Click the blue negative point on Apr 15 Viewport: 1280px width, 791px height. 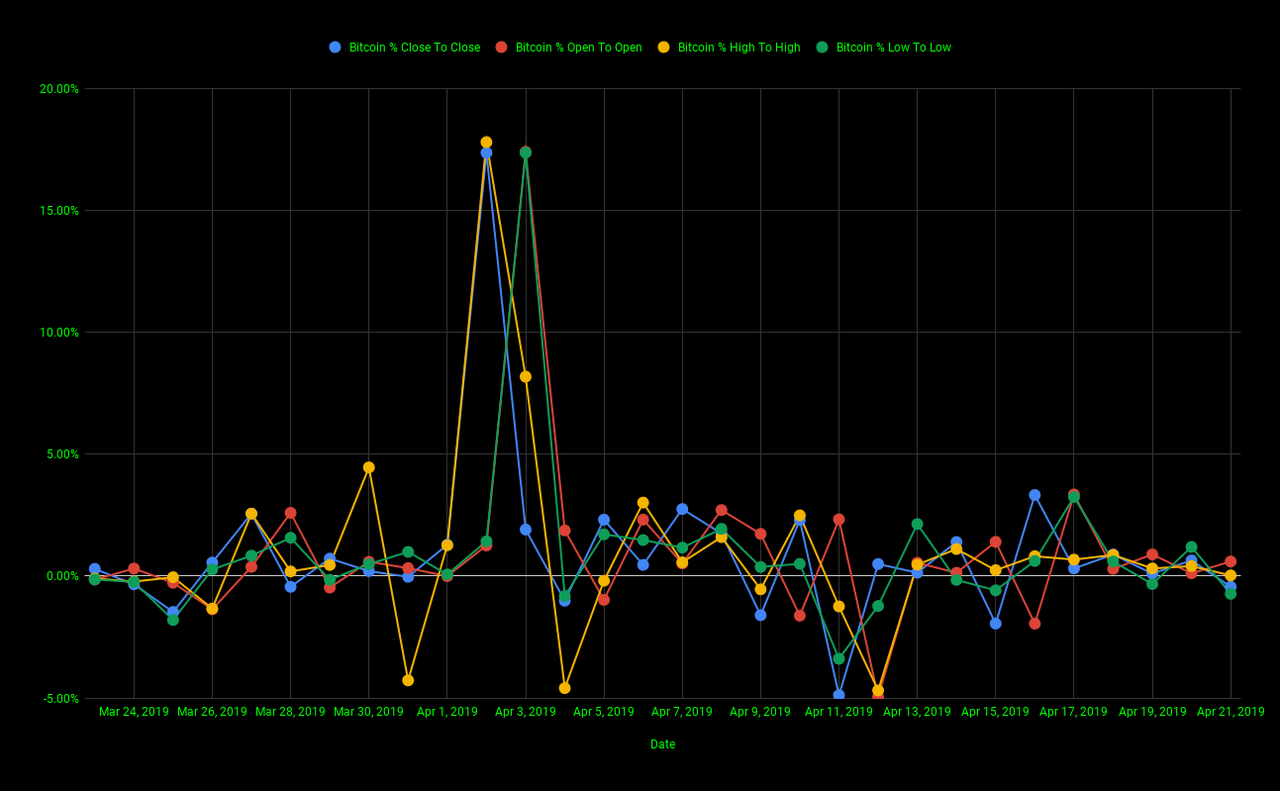[x=996, y=623]
